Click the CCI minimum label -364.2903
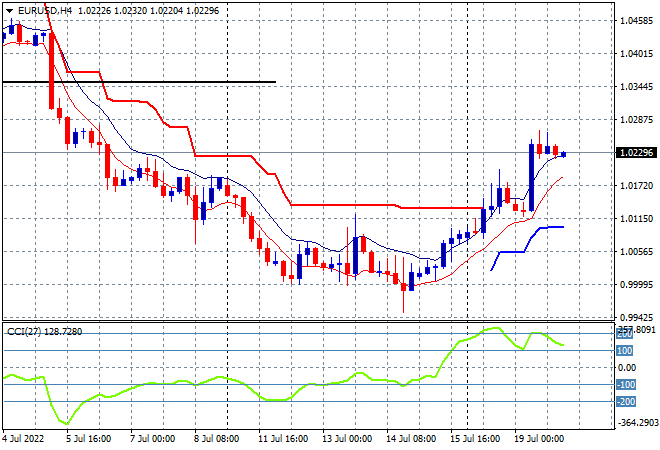The width and height of the screenshot is (660, 450). coord(638,422)
